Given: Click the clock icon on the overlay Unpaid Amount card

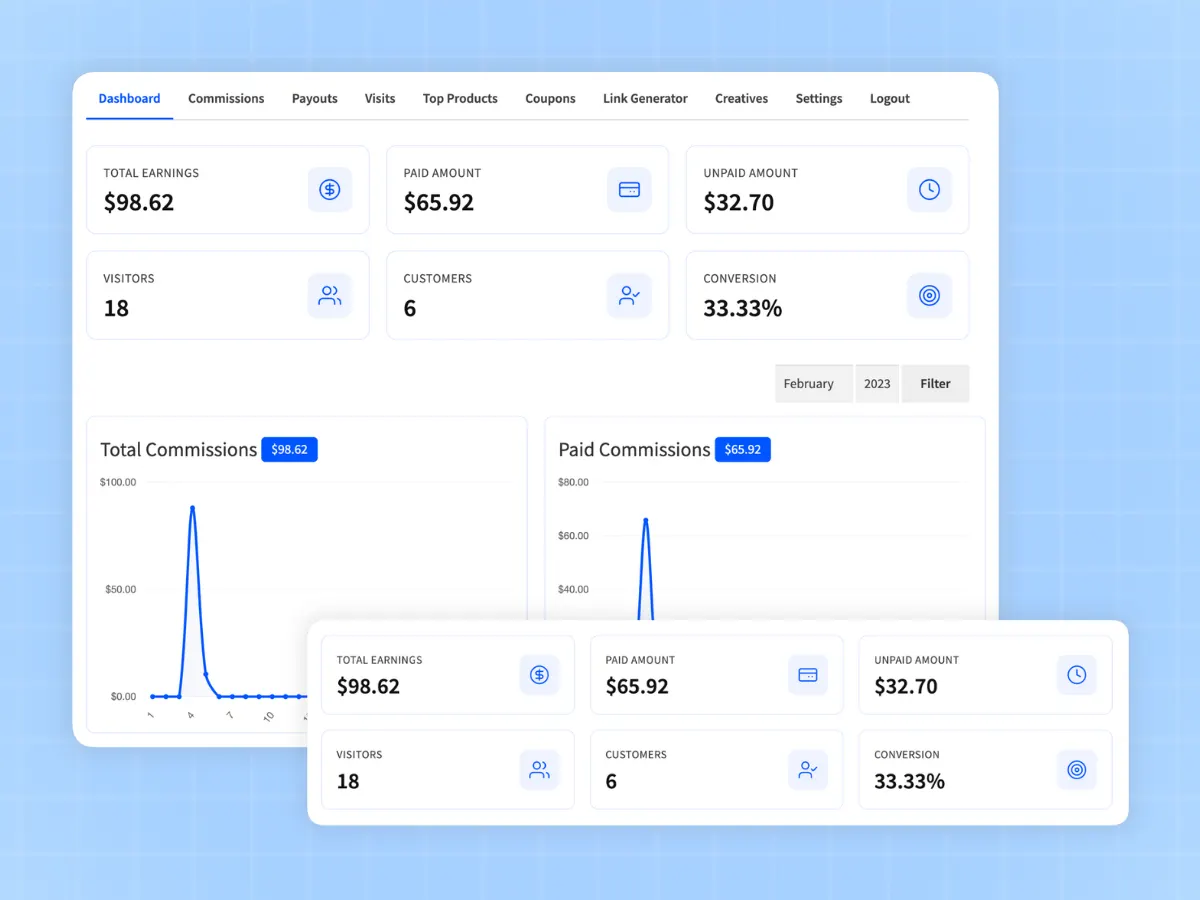Looking at the screenshot, I should click(x=1077, y=675).
